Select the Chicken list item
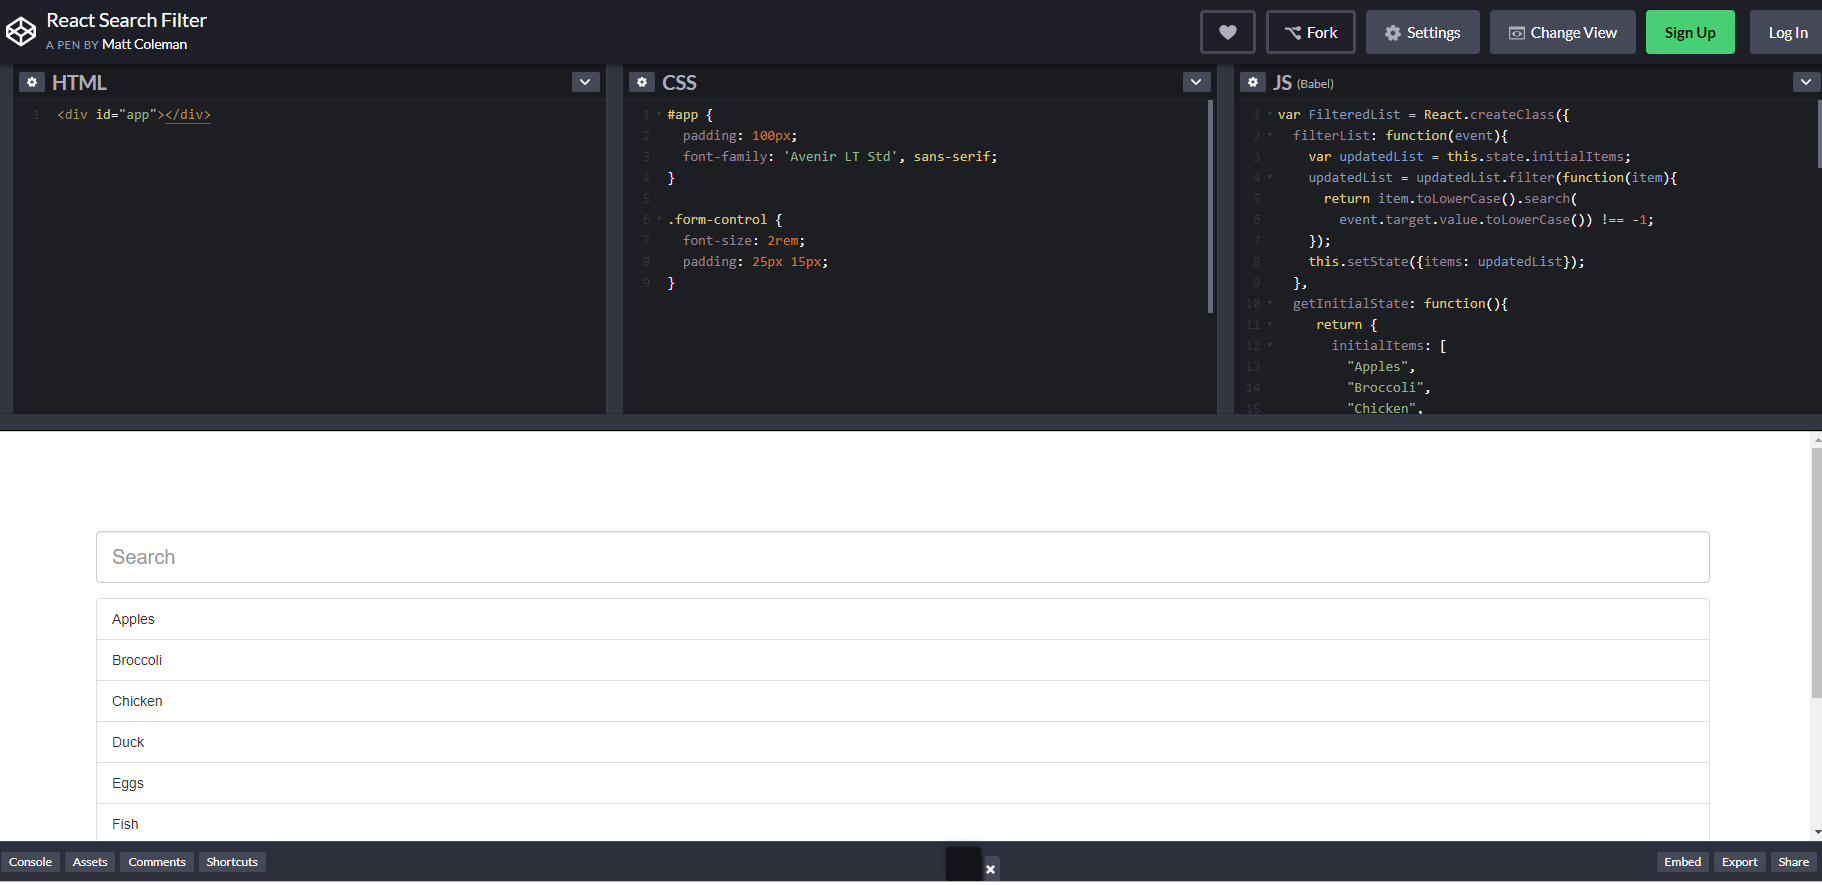1822x885 pixels. tap(902, 701)
